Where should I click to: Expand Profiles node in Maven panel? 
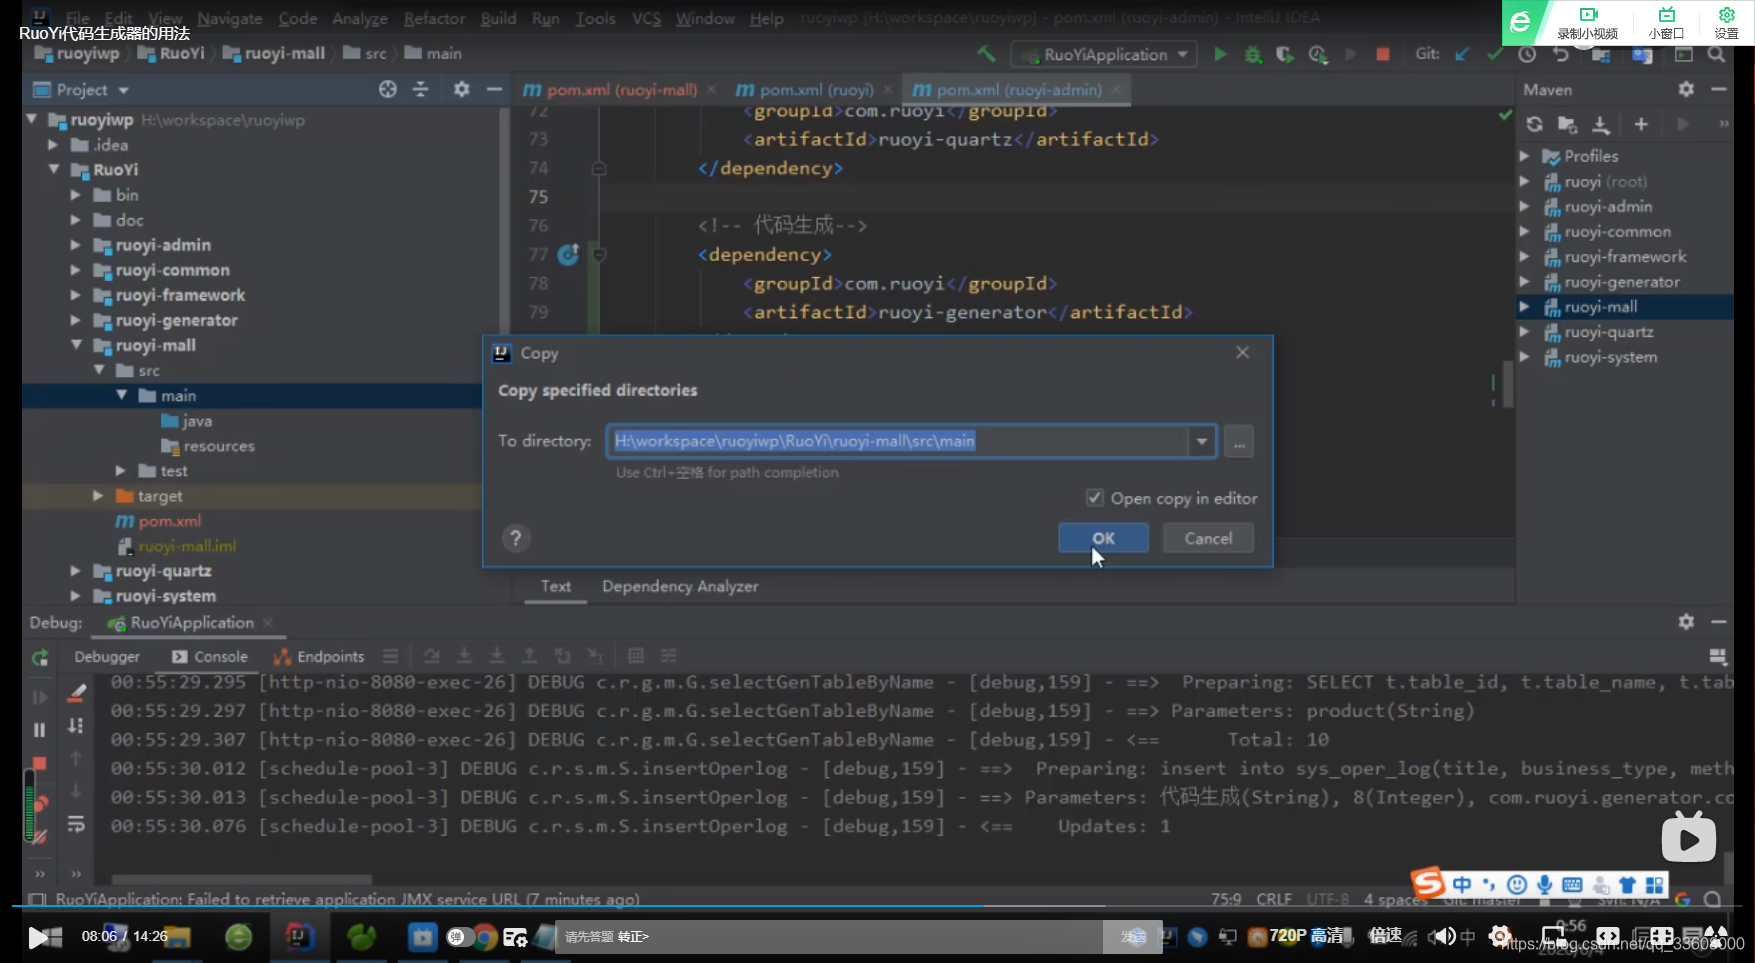[x=1524, y=156]
